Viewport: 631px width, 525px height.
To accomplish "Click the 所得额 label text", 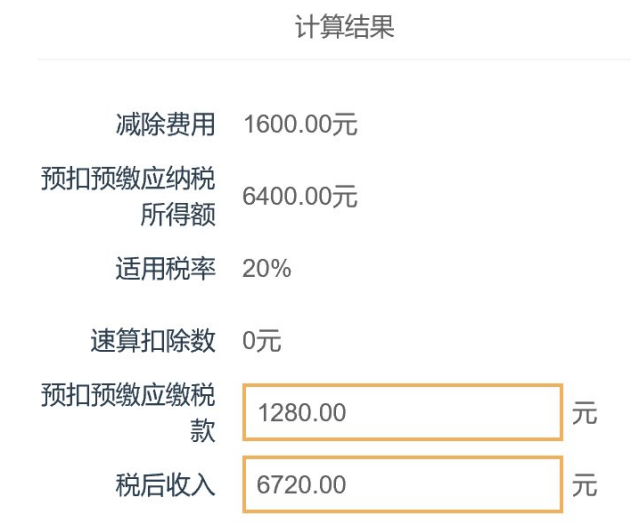I will click(x=178, y=214).
